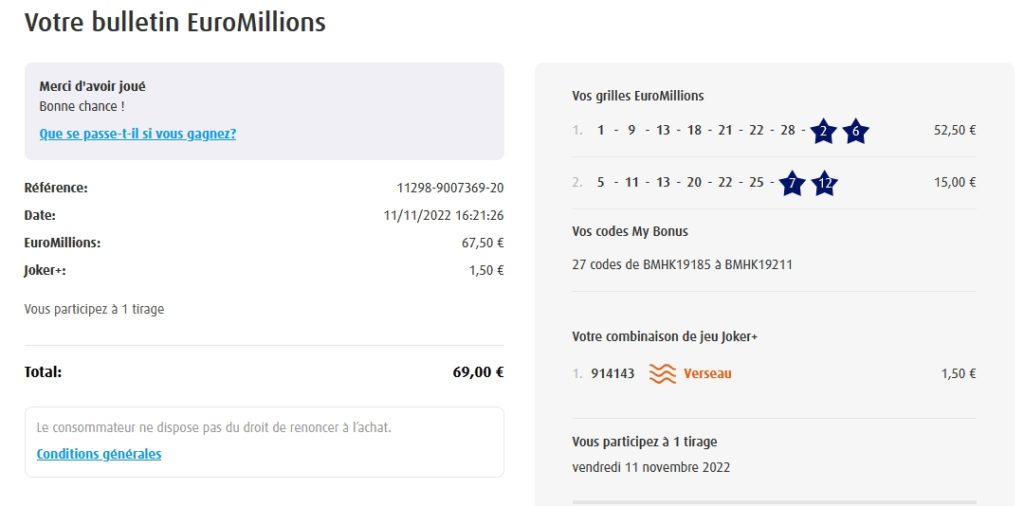Image resolution: width=1024 pixels, height=506 pixels.
Task: Click the star number 6 icon
Action: 855,131
